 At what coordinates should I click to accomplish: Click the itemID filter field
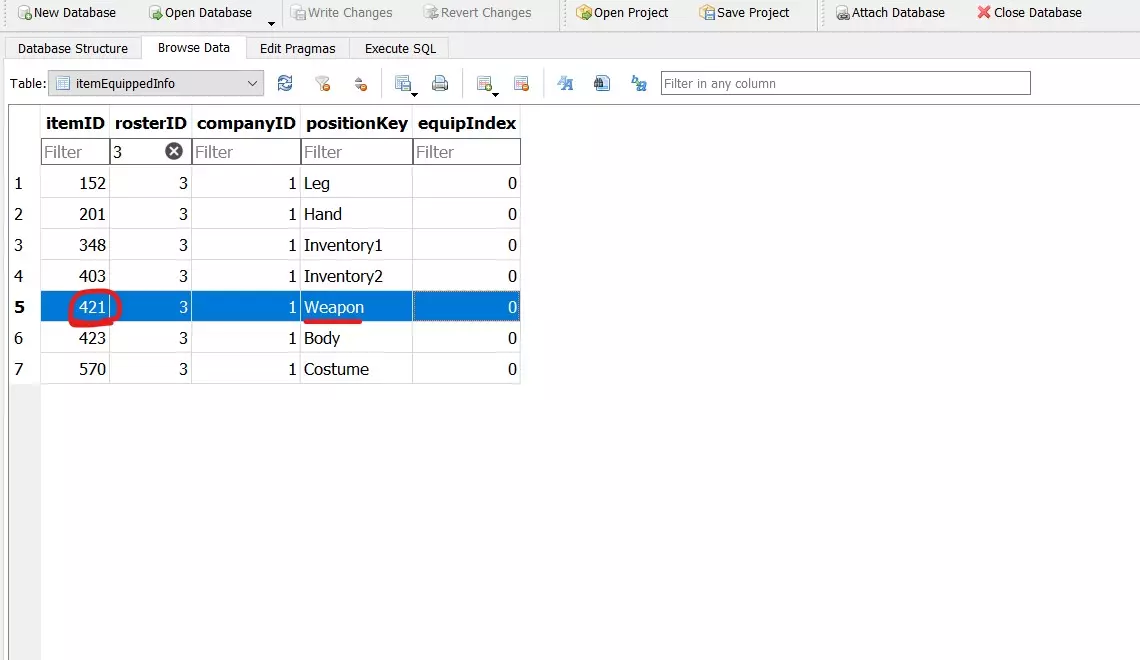pyautogui.click(x=75, y=152)
